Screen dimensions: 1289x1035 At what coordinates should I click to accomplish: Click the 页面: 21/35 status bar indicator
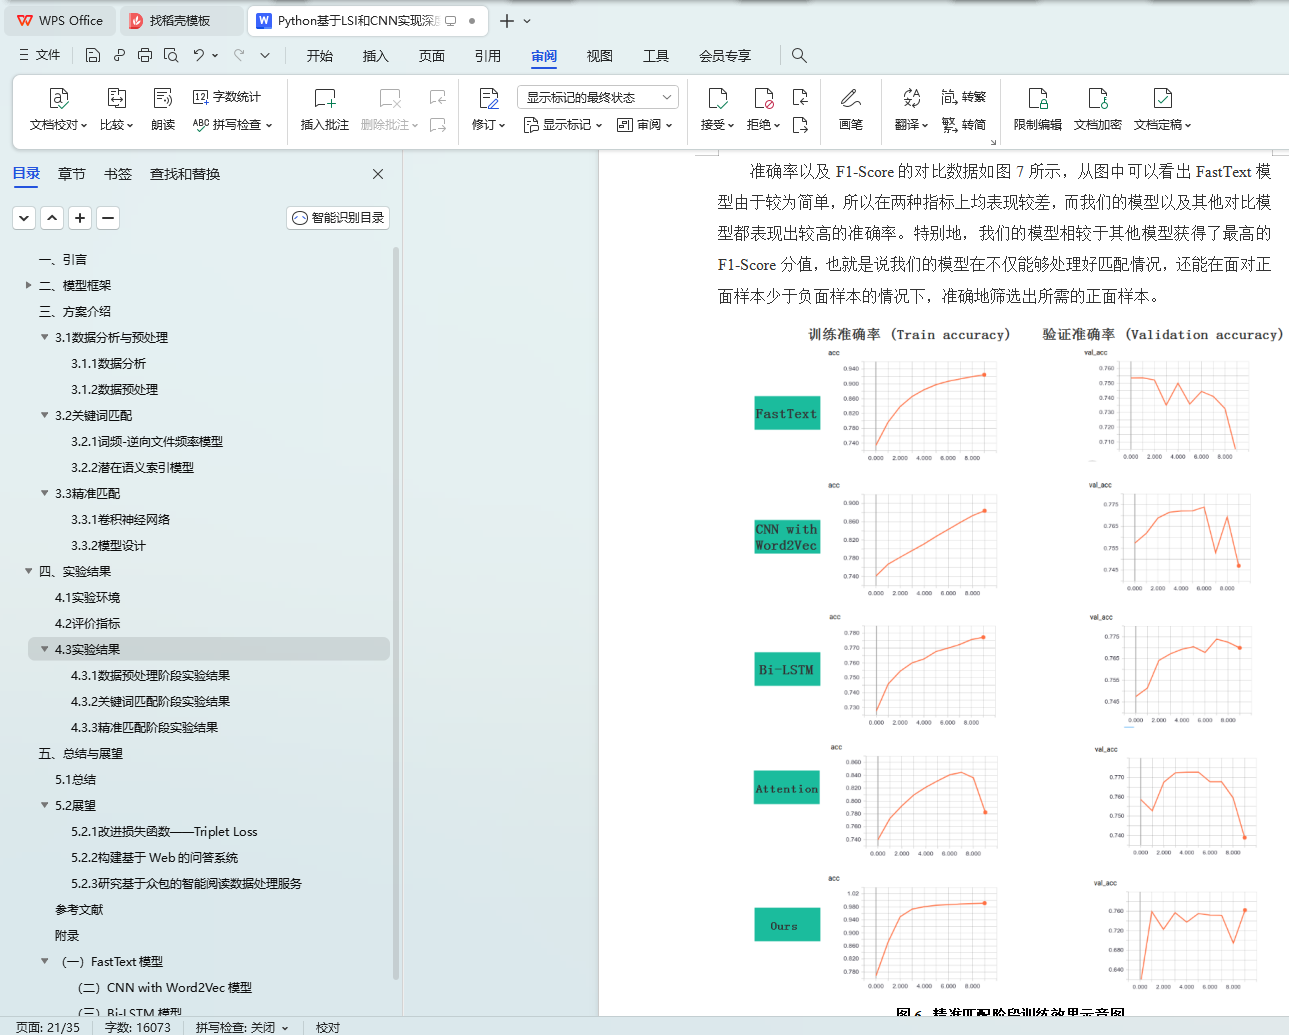point(48,1027)
